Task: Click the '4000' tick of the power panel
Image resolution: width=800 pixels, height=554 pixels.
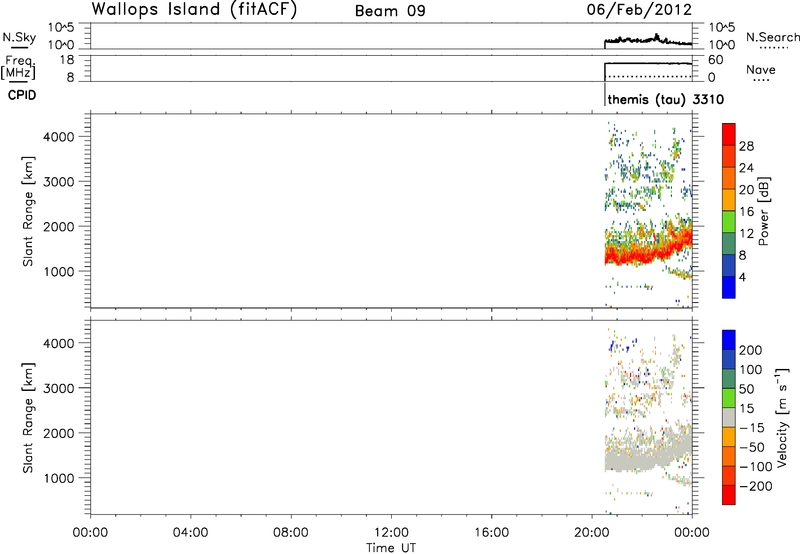Action: (59, 137)
